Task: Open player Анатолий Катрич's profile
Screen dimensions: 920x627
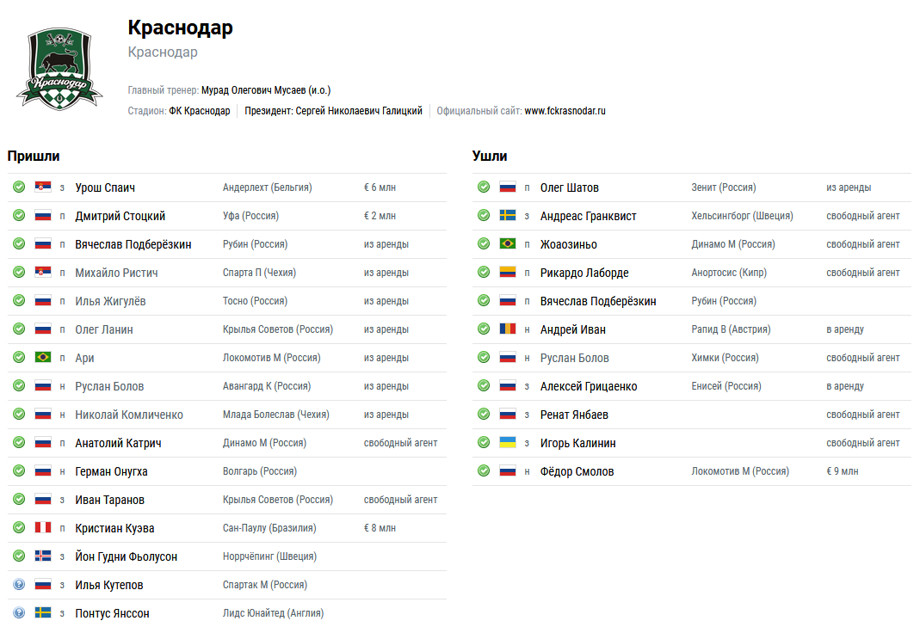Action: point(118,443)
